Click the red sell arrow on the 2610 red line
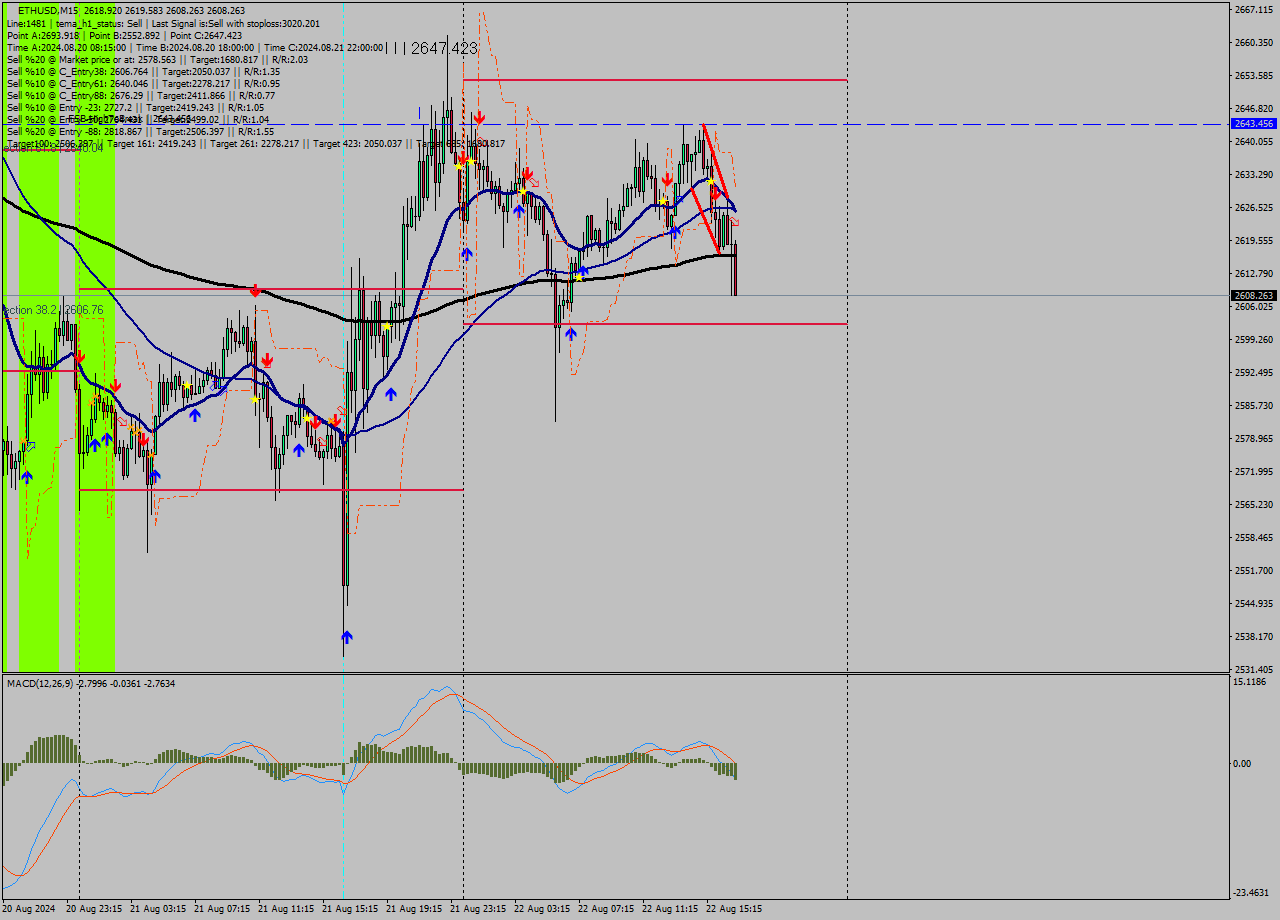 [x=256, y=290]
